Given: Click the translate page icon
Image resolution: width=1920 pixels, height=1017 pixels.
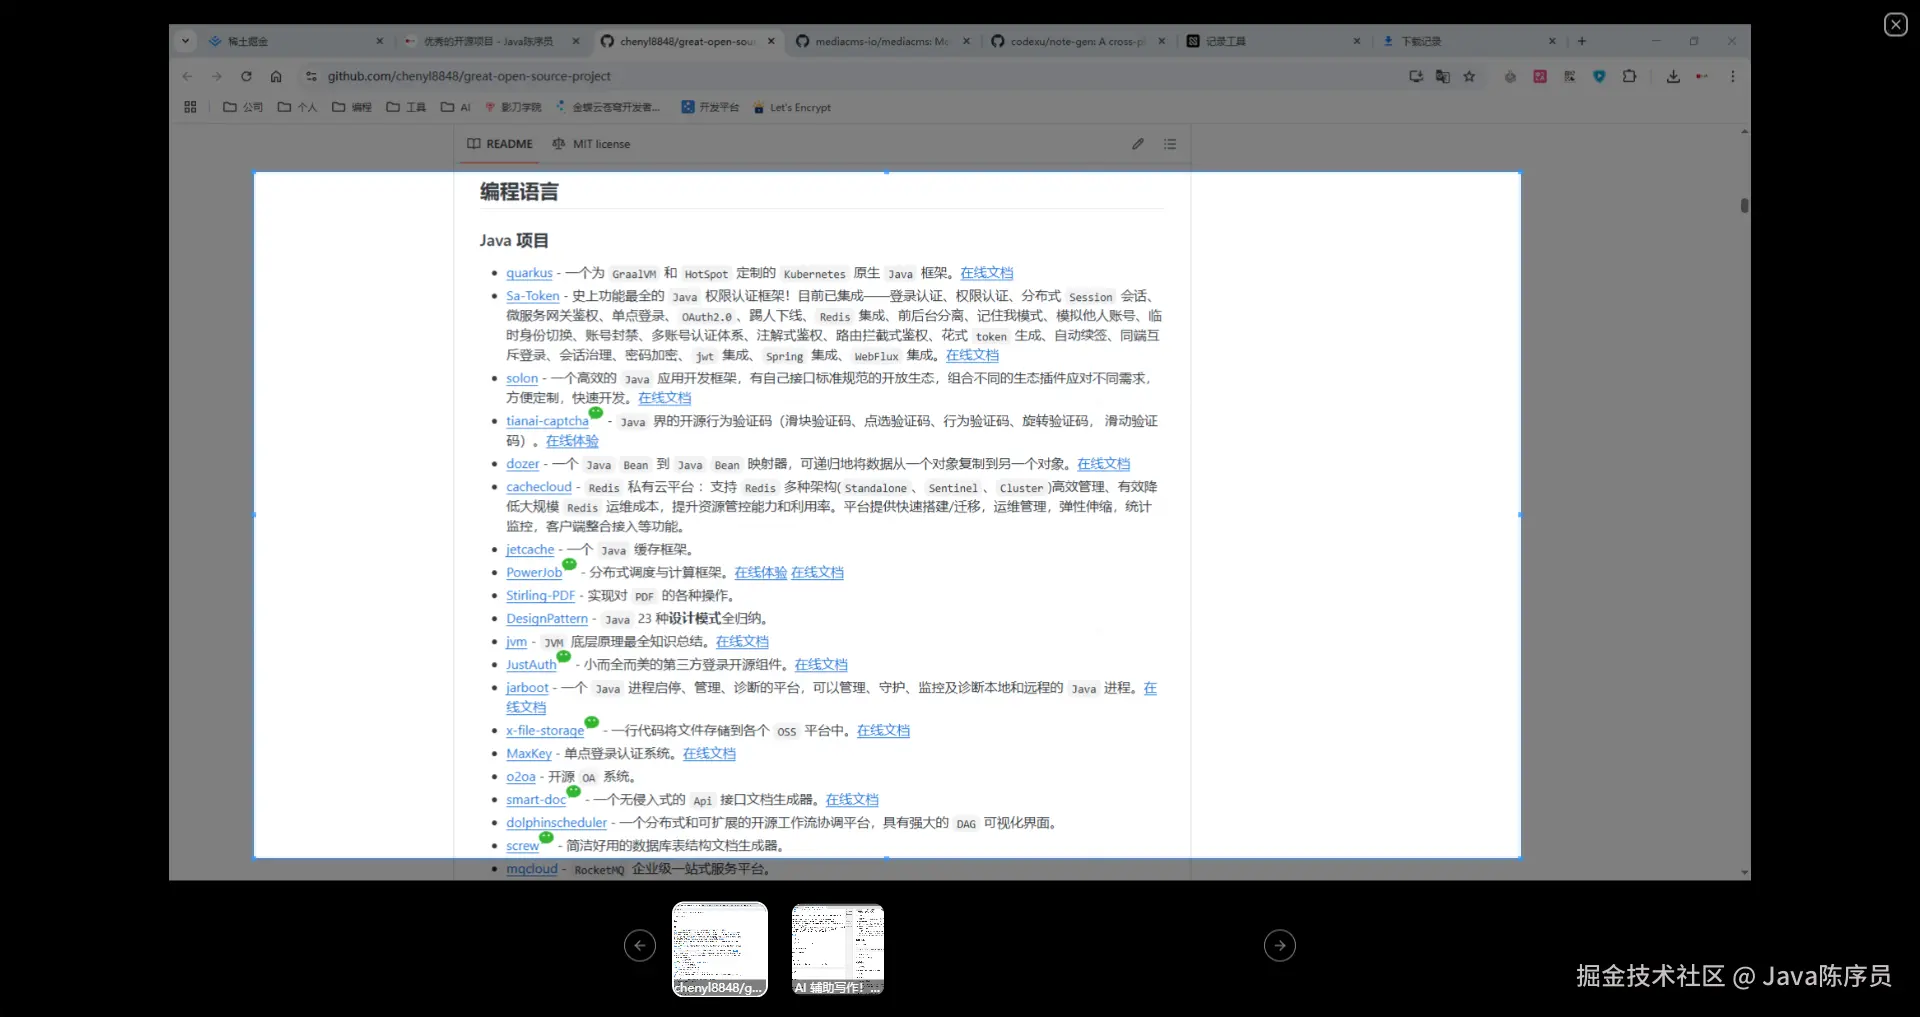Looking at the screenshot, I should (x=1442, y=76).
